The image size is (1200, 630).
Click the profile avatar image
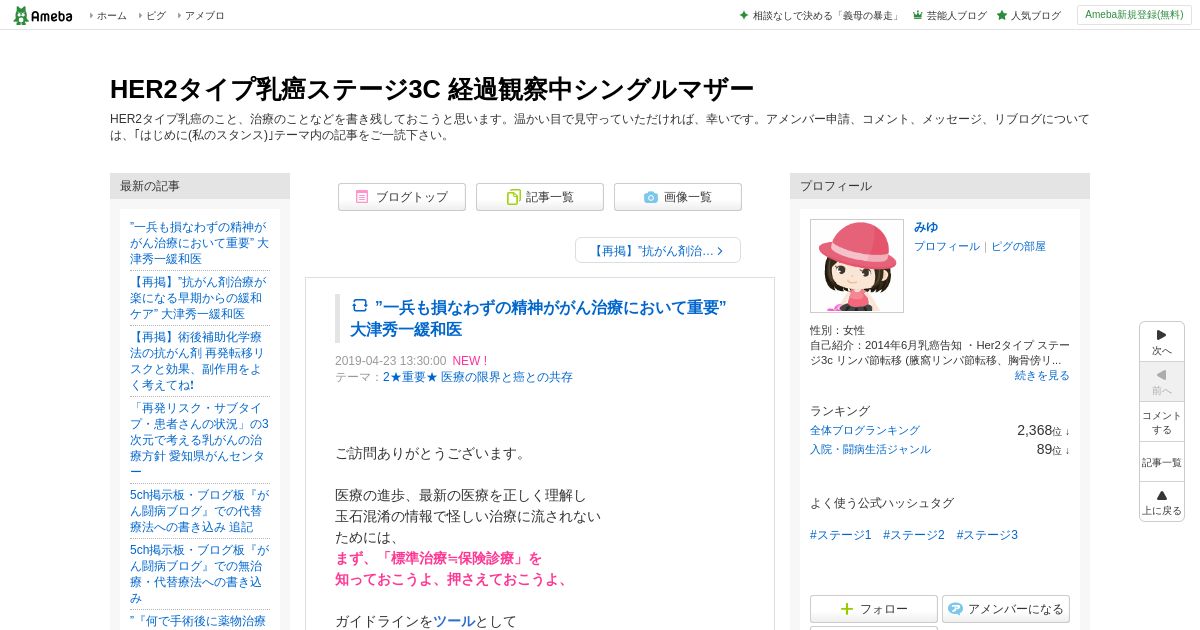pos(857,266)
